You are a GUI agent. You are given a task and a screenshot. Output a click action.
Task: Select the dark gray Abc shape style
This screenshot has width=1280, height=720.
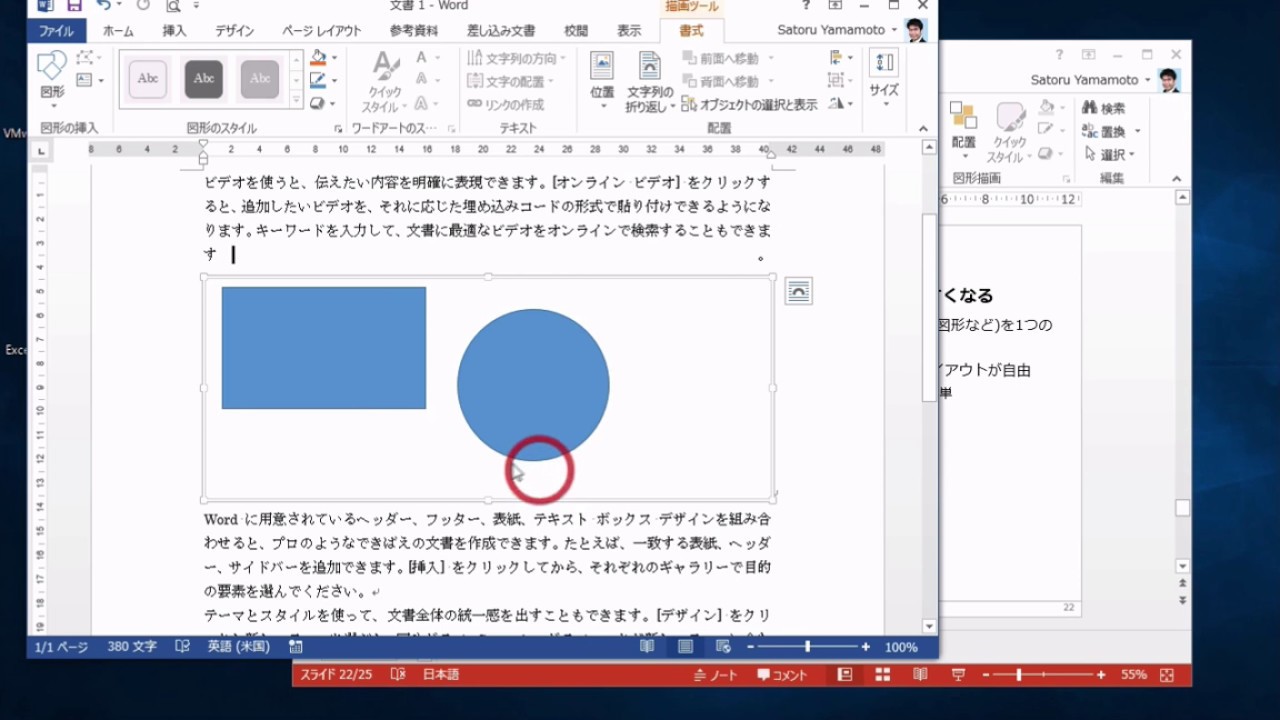click(x=204, y=79)
